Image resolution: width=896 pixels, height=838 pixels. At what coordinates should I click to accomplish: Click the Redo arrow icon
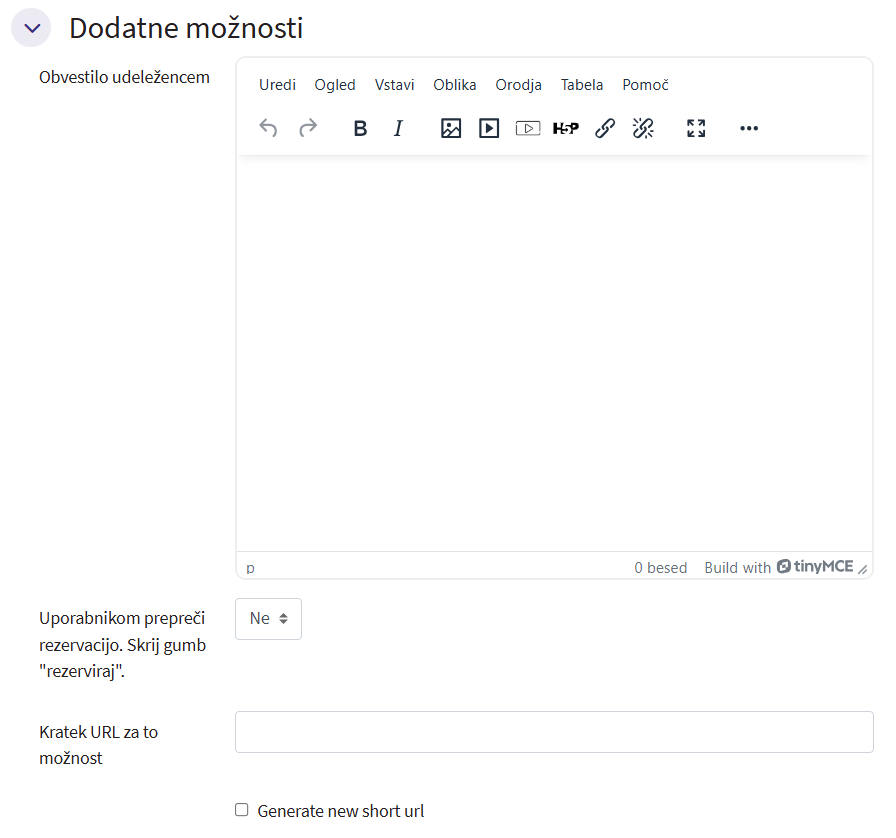coord(308,128)
